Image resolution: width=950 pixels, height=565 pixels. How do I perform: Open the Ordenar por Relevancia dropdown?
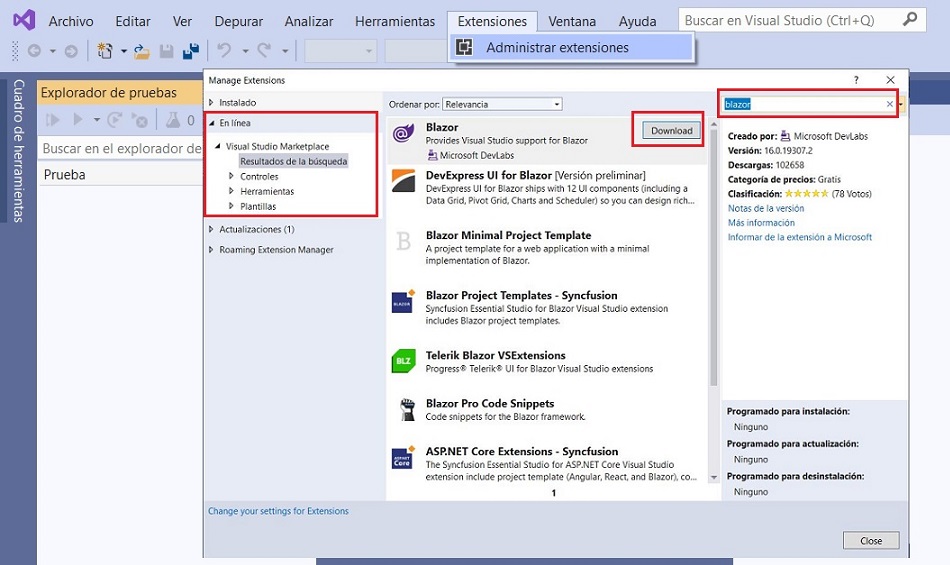[x=502, y=104]
